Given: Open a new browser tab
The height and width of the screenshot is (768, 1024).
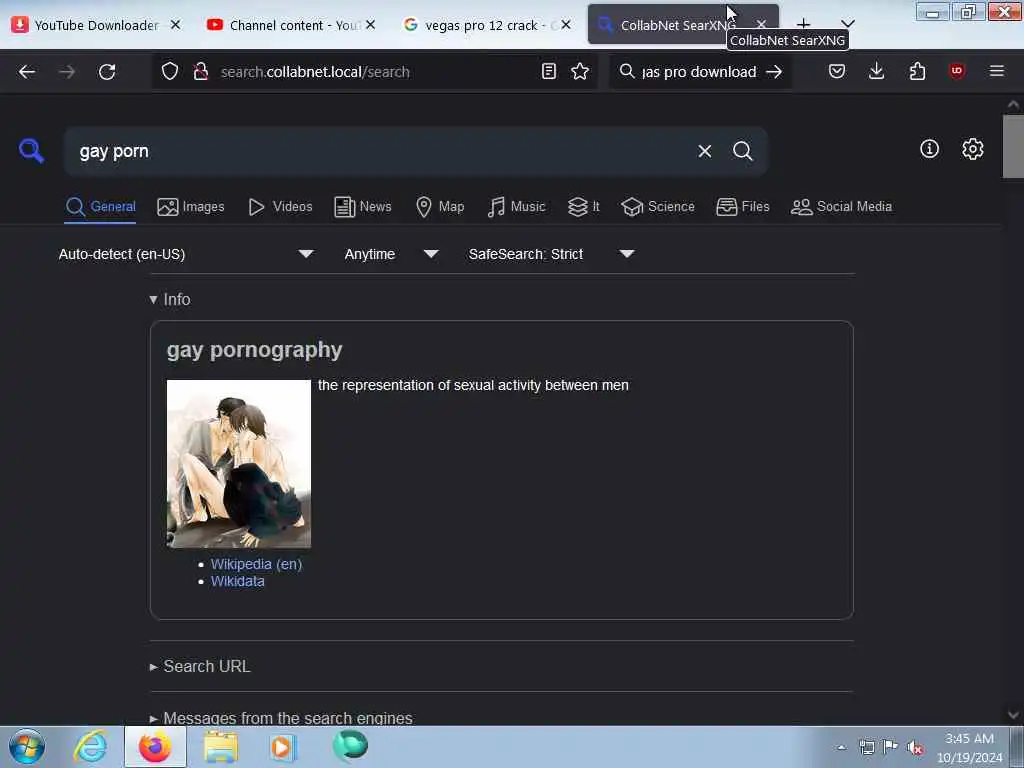Looking at the screenshot, I should [803, 25].
